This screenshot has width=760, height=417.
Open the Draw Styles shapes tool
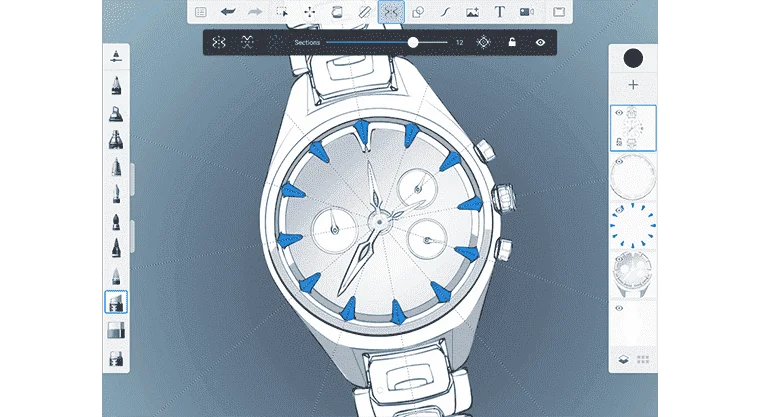418,12
